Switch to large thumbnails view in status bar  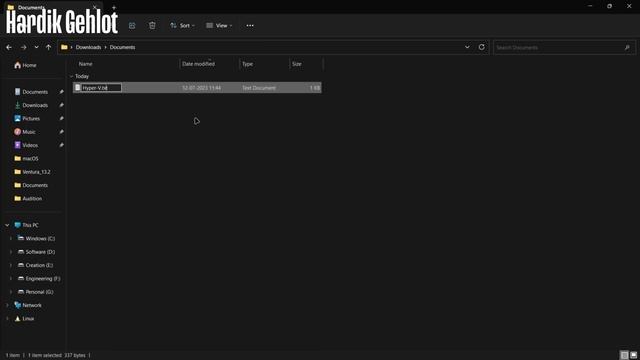click(x=633, y=355)
